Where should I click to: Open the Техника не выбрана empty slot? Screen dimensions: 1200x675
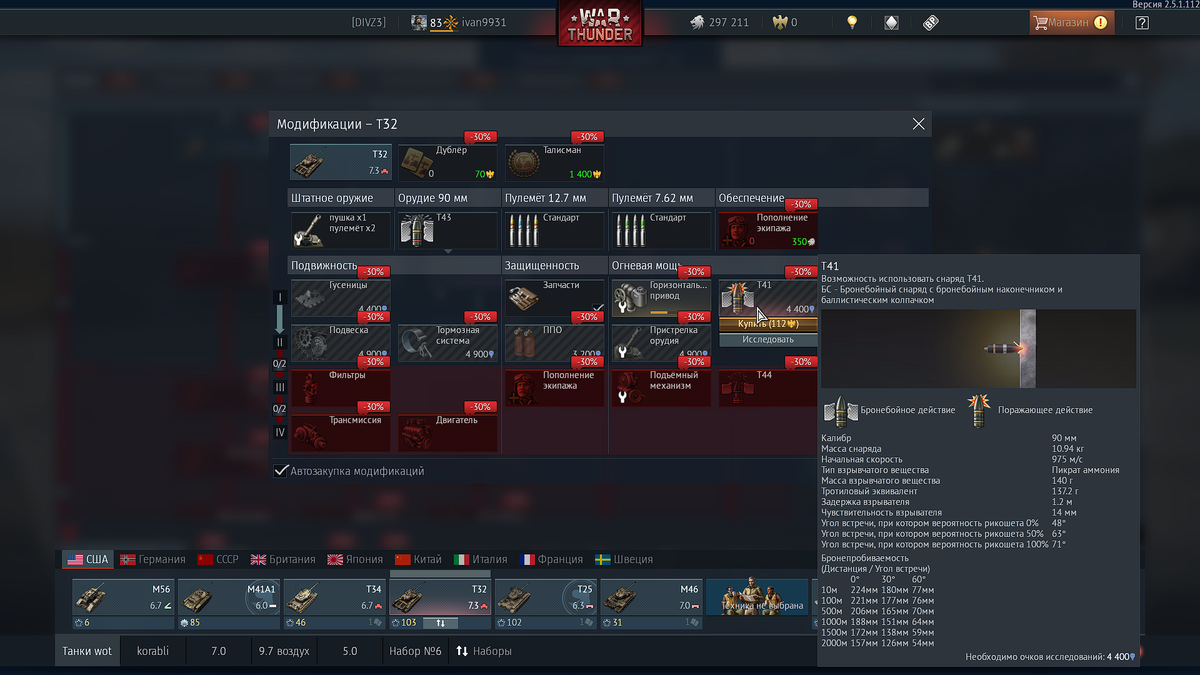tap(757, 597)
